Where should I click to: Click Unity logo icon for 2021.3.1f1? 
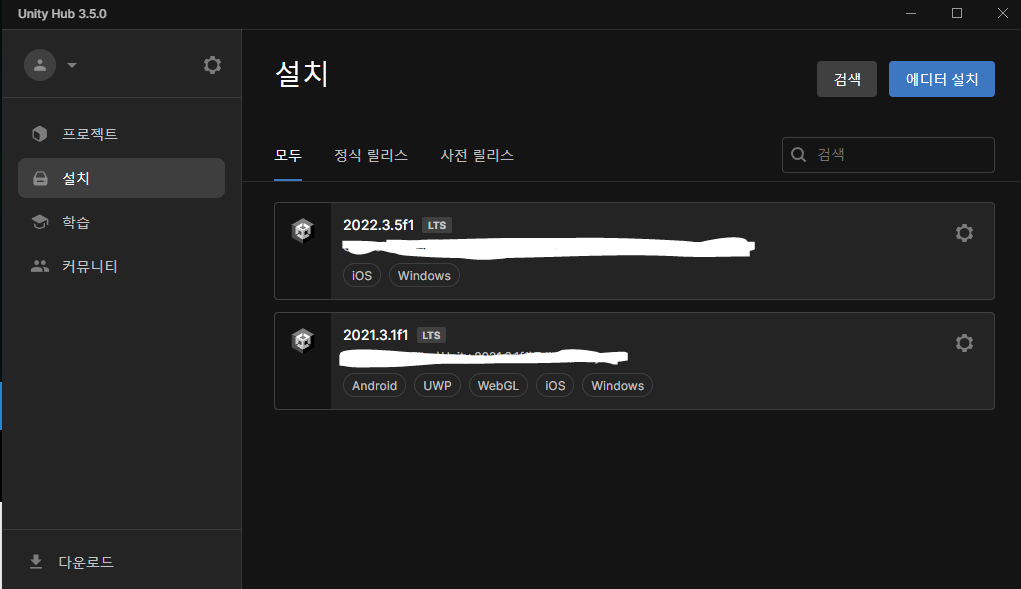coord(303,340)
